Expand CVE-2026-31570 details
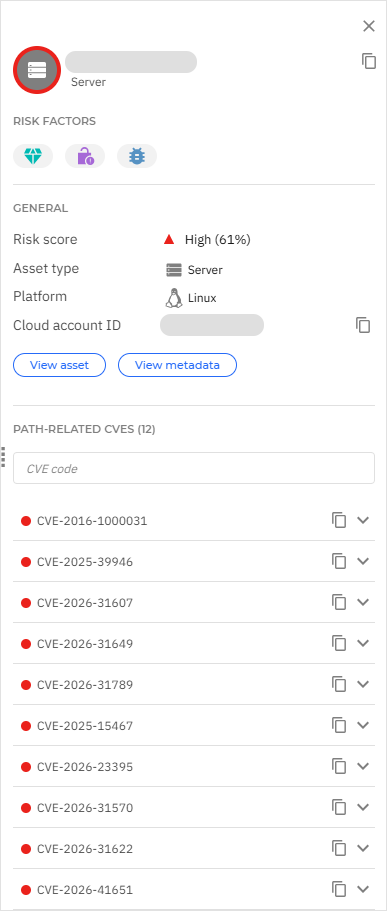Screen dimensions: 387x911 [x=363, y=807]
